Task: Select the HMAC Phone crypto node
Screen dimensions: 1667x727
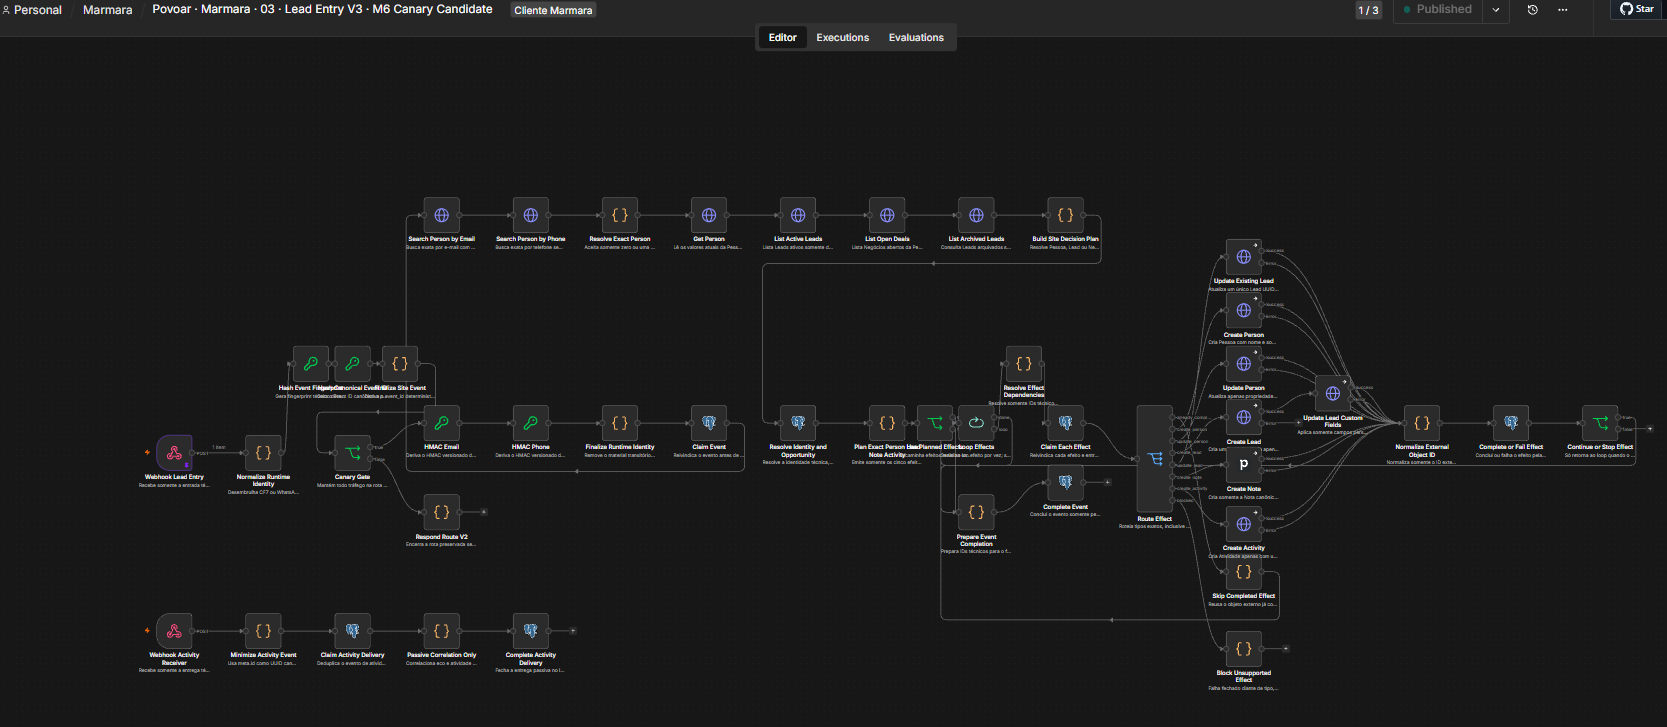Action: [530, 423]
